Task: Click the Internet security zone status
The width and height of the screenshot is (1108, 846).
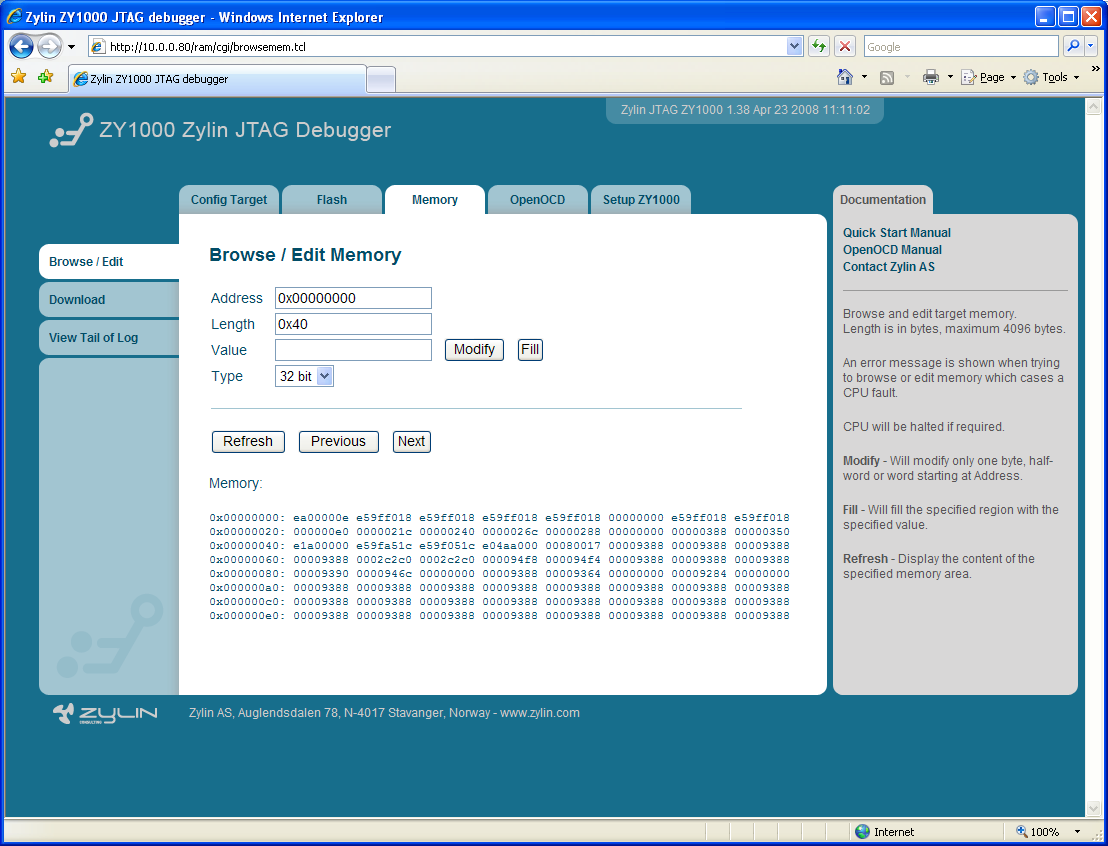Action: pyautogui.click(x=885, y=832)
